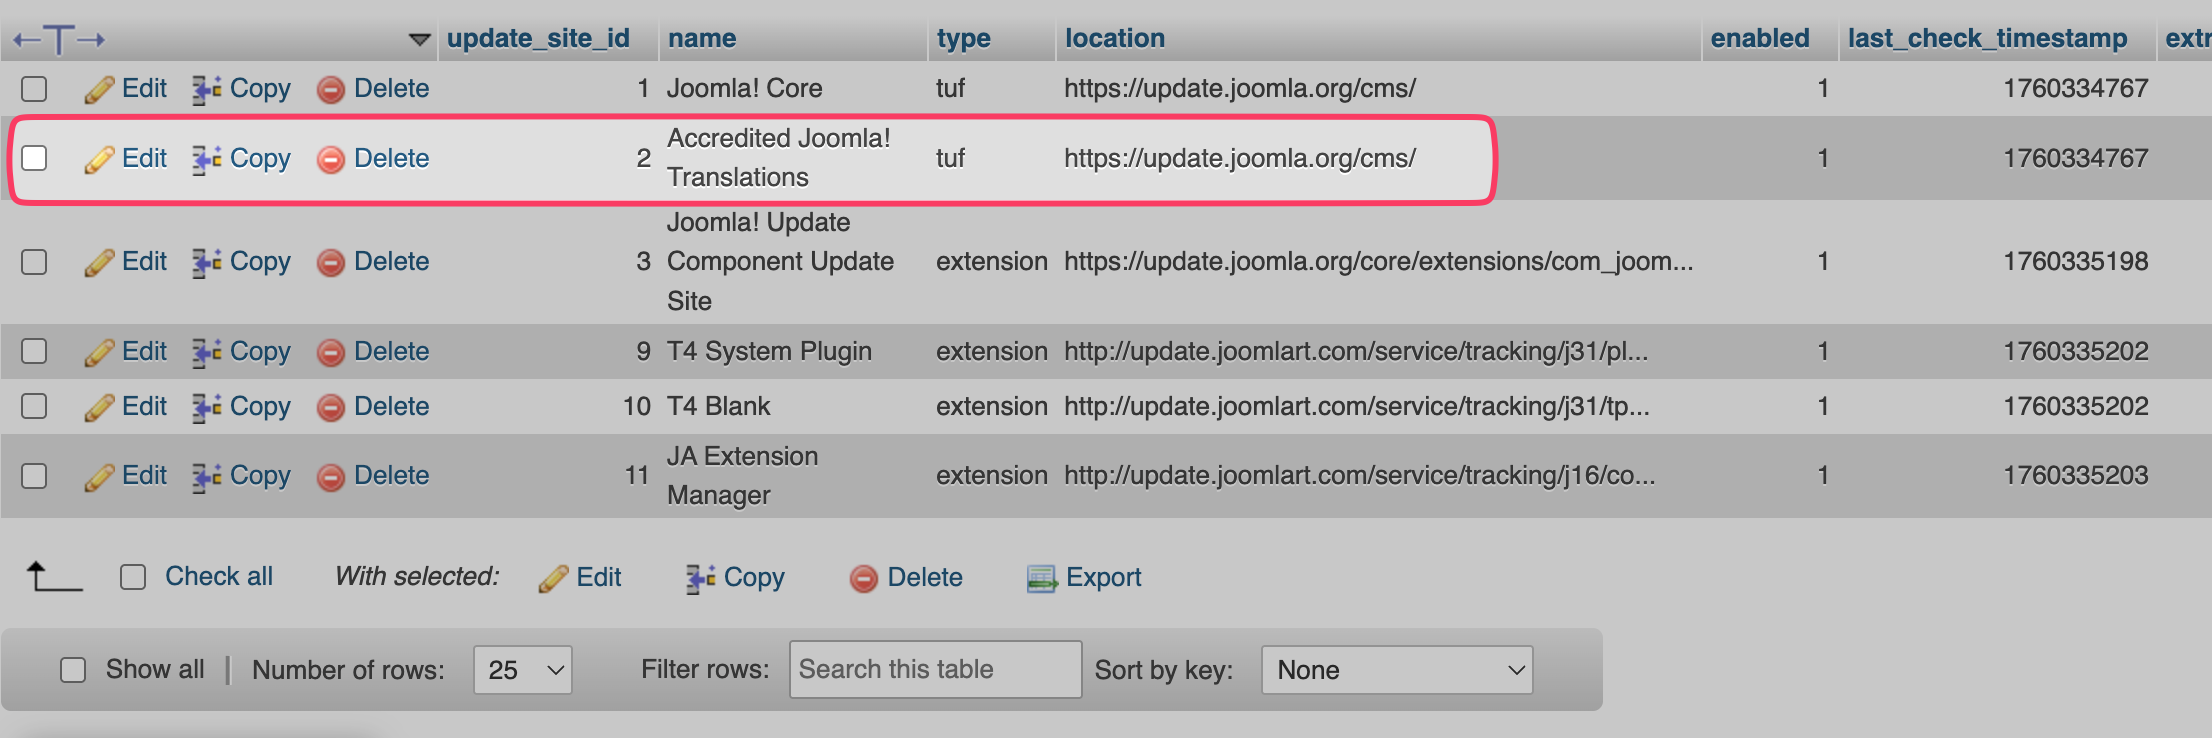
Task: Click the Copy link in With selected actions
Action: [753, 577]
